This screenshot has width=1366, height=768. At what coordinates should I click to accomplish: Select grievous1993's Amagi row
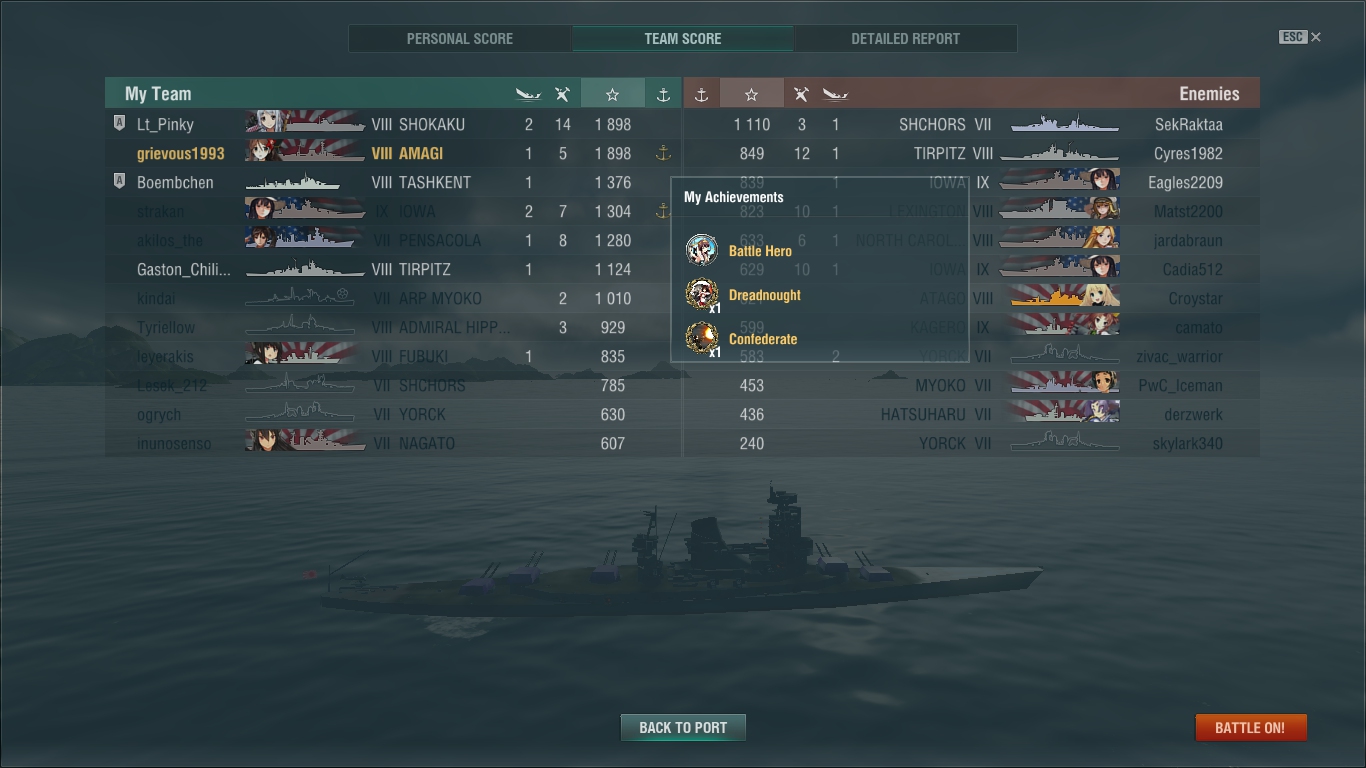(x=393, y=153)
